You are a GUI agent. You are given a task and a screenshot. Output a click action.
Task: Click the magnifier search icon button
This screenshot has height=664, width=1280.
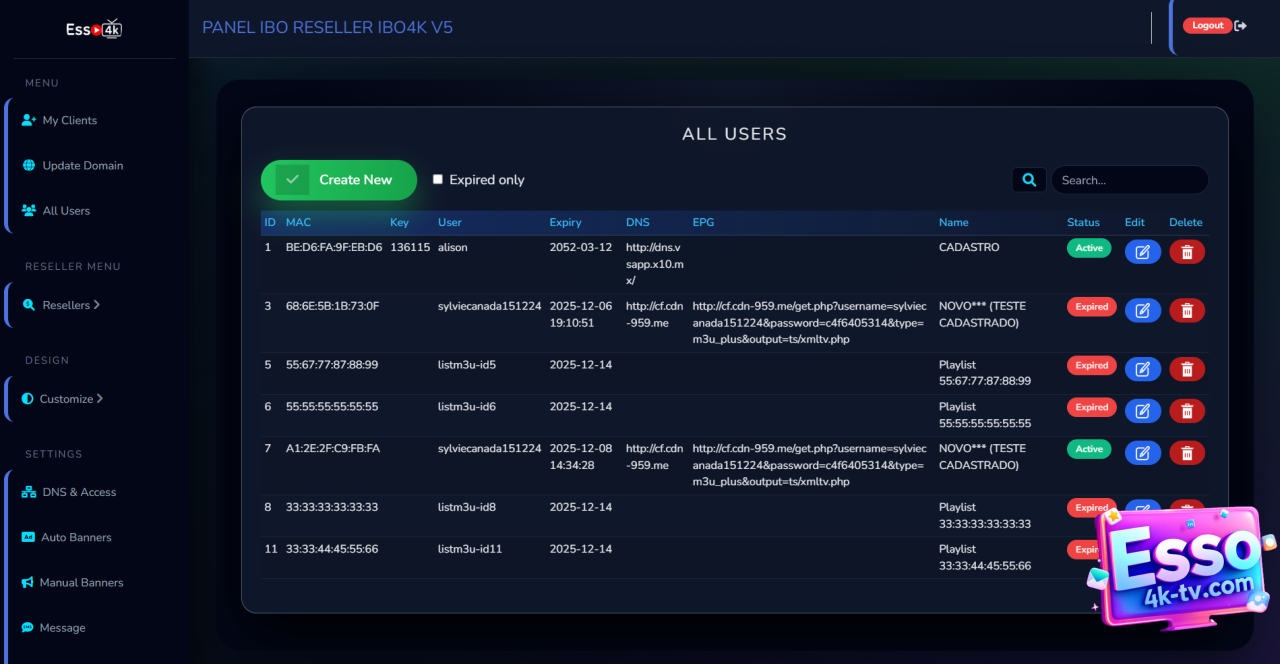click(1028, 180)
